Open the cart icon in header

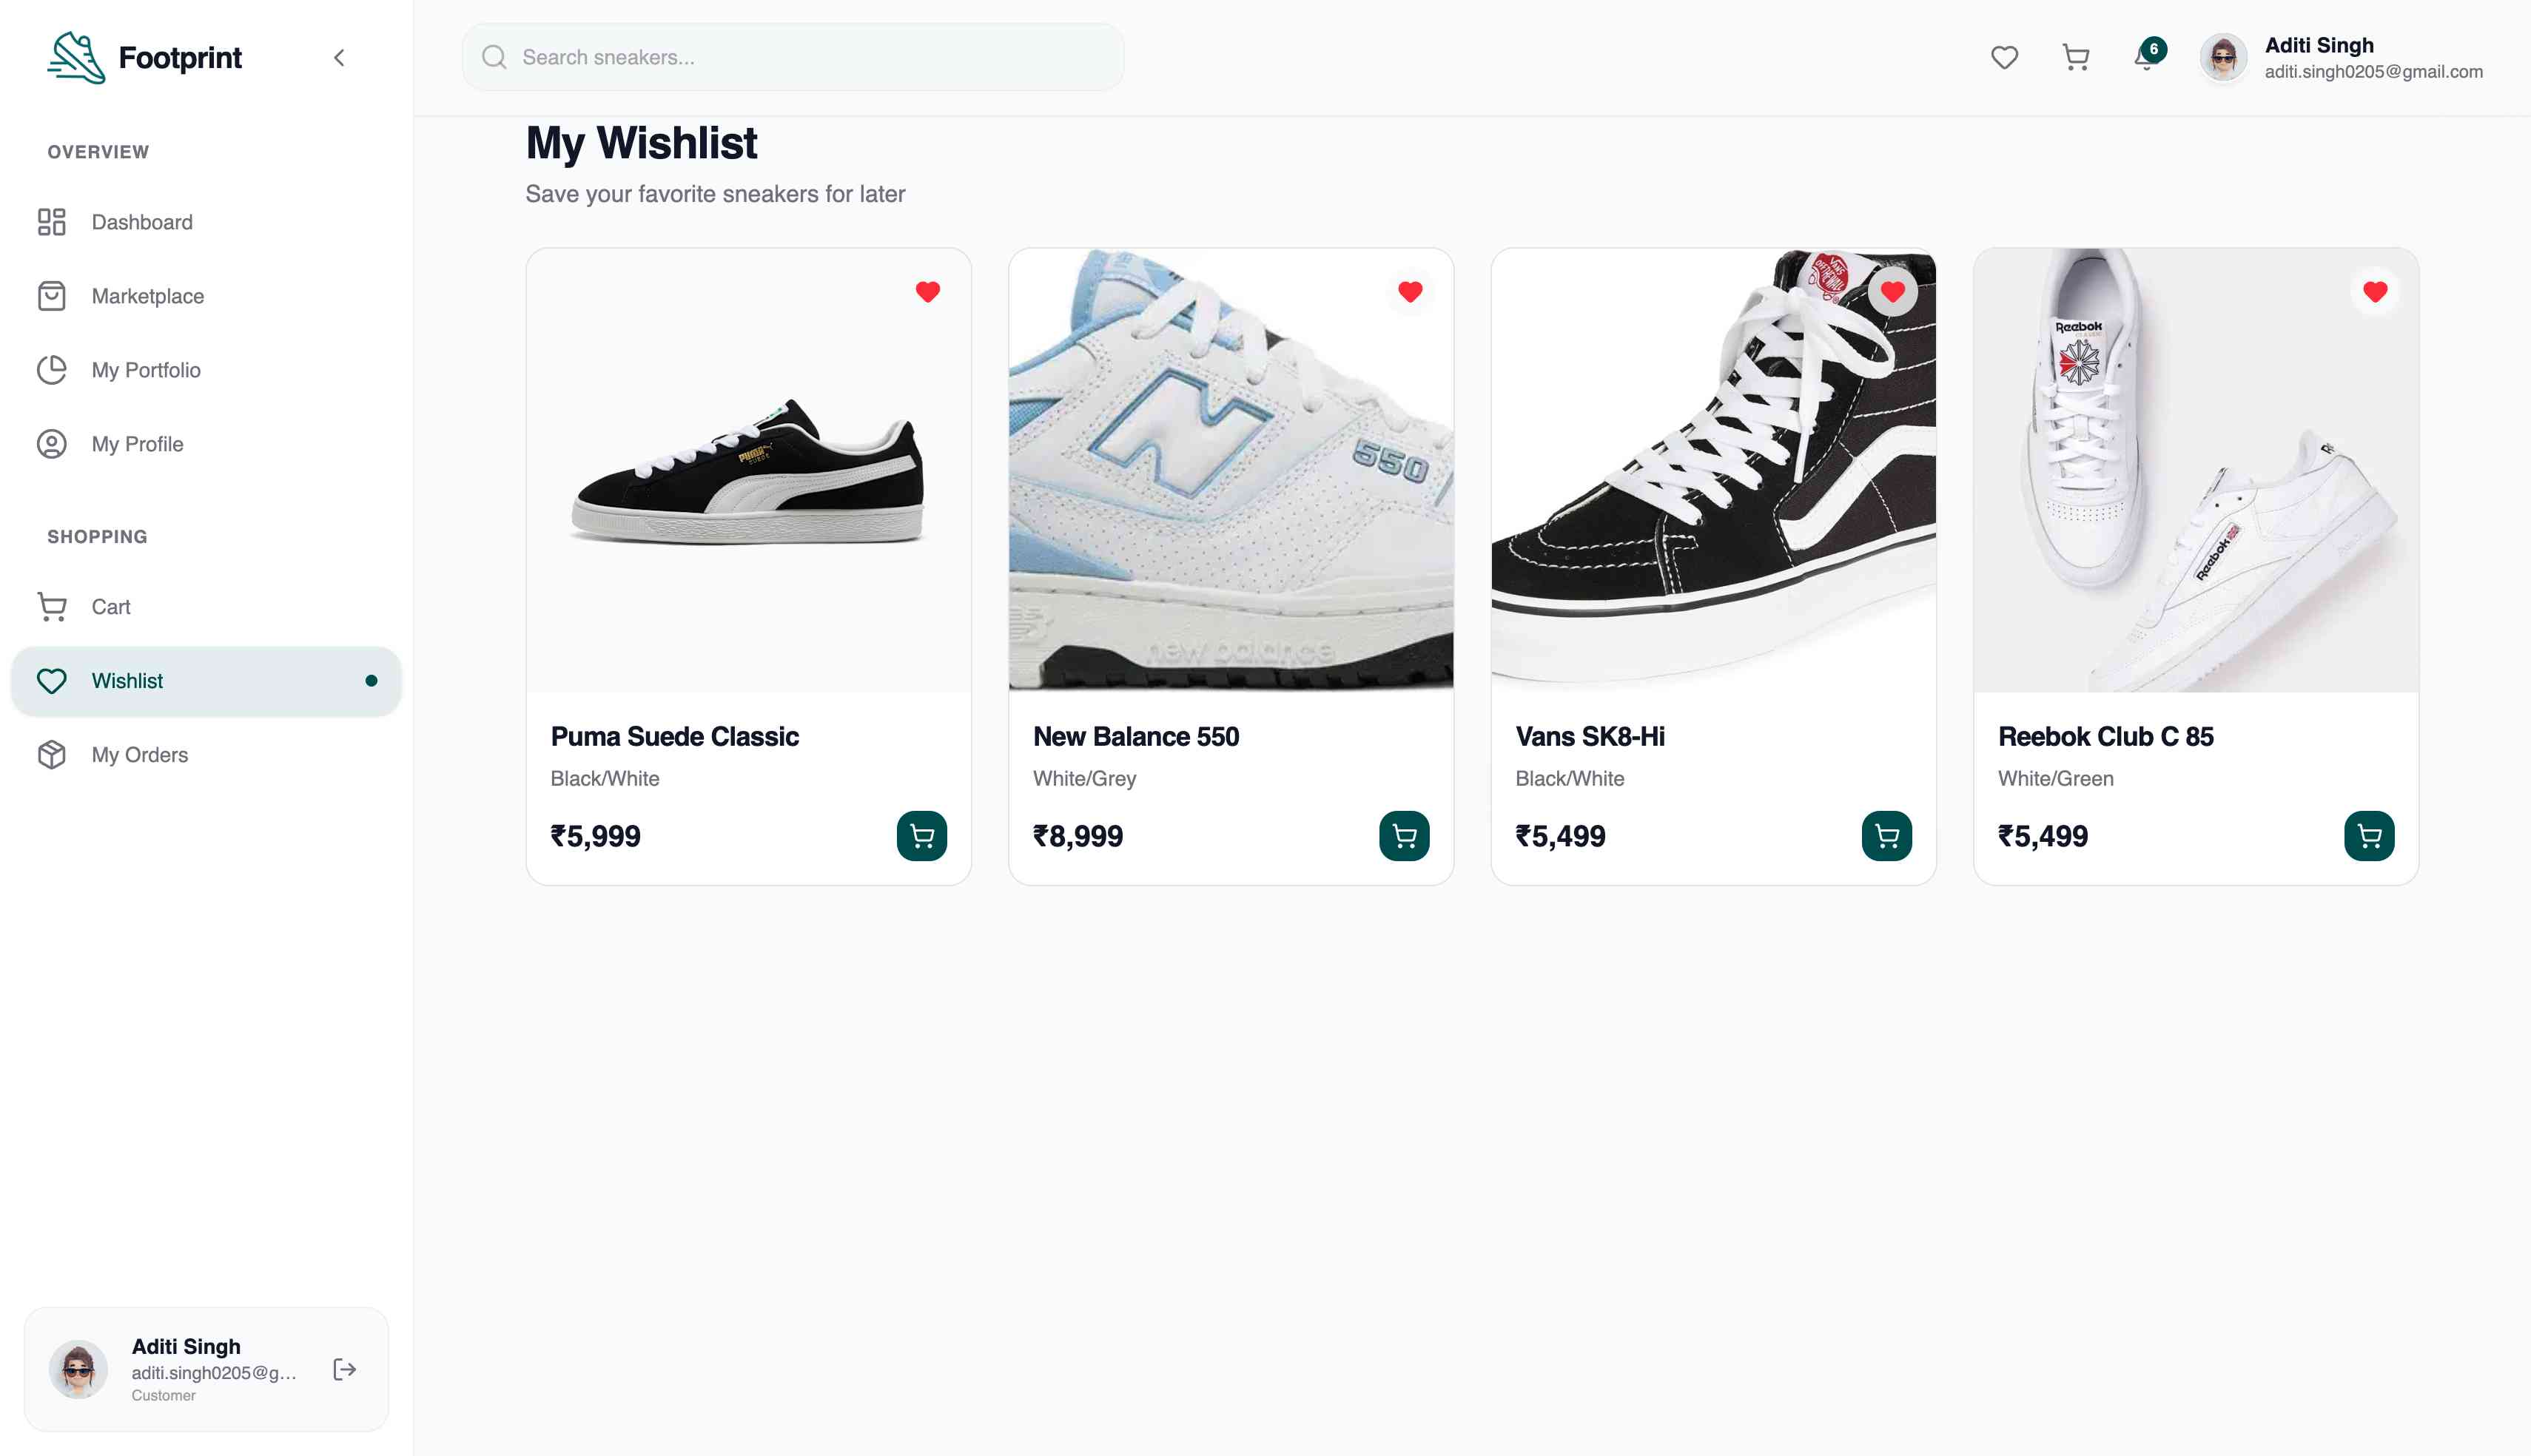click(x=2076, y=57)
